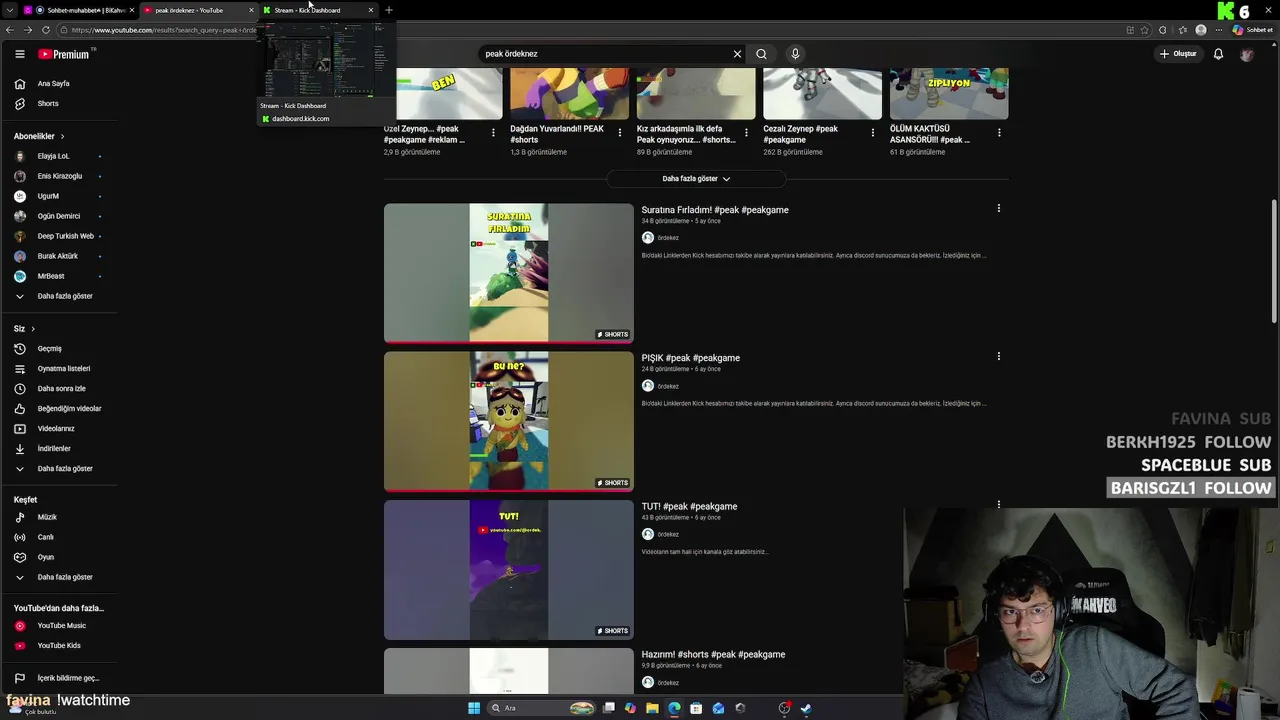The height and width of the screenshot is (720, 1280).
Task: Open 'PIŞIK' video thumbnail
Action: click(509, 421)
